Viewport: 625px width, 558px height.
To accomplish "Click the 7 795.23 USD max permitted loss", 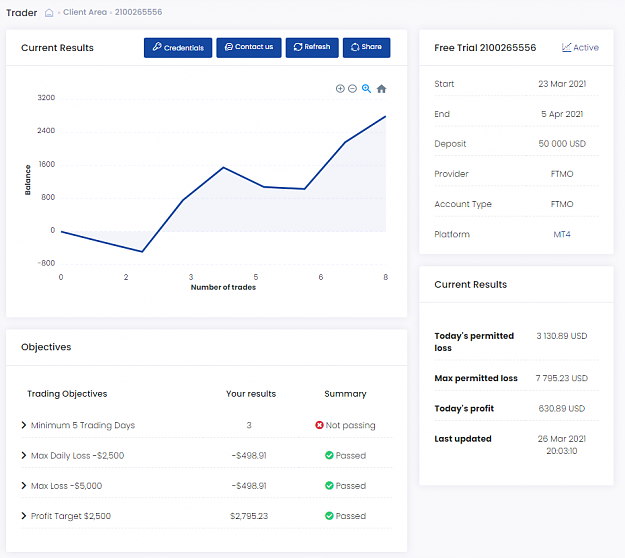I will click(562, 378).
